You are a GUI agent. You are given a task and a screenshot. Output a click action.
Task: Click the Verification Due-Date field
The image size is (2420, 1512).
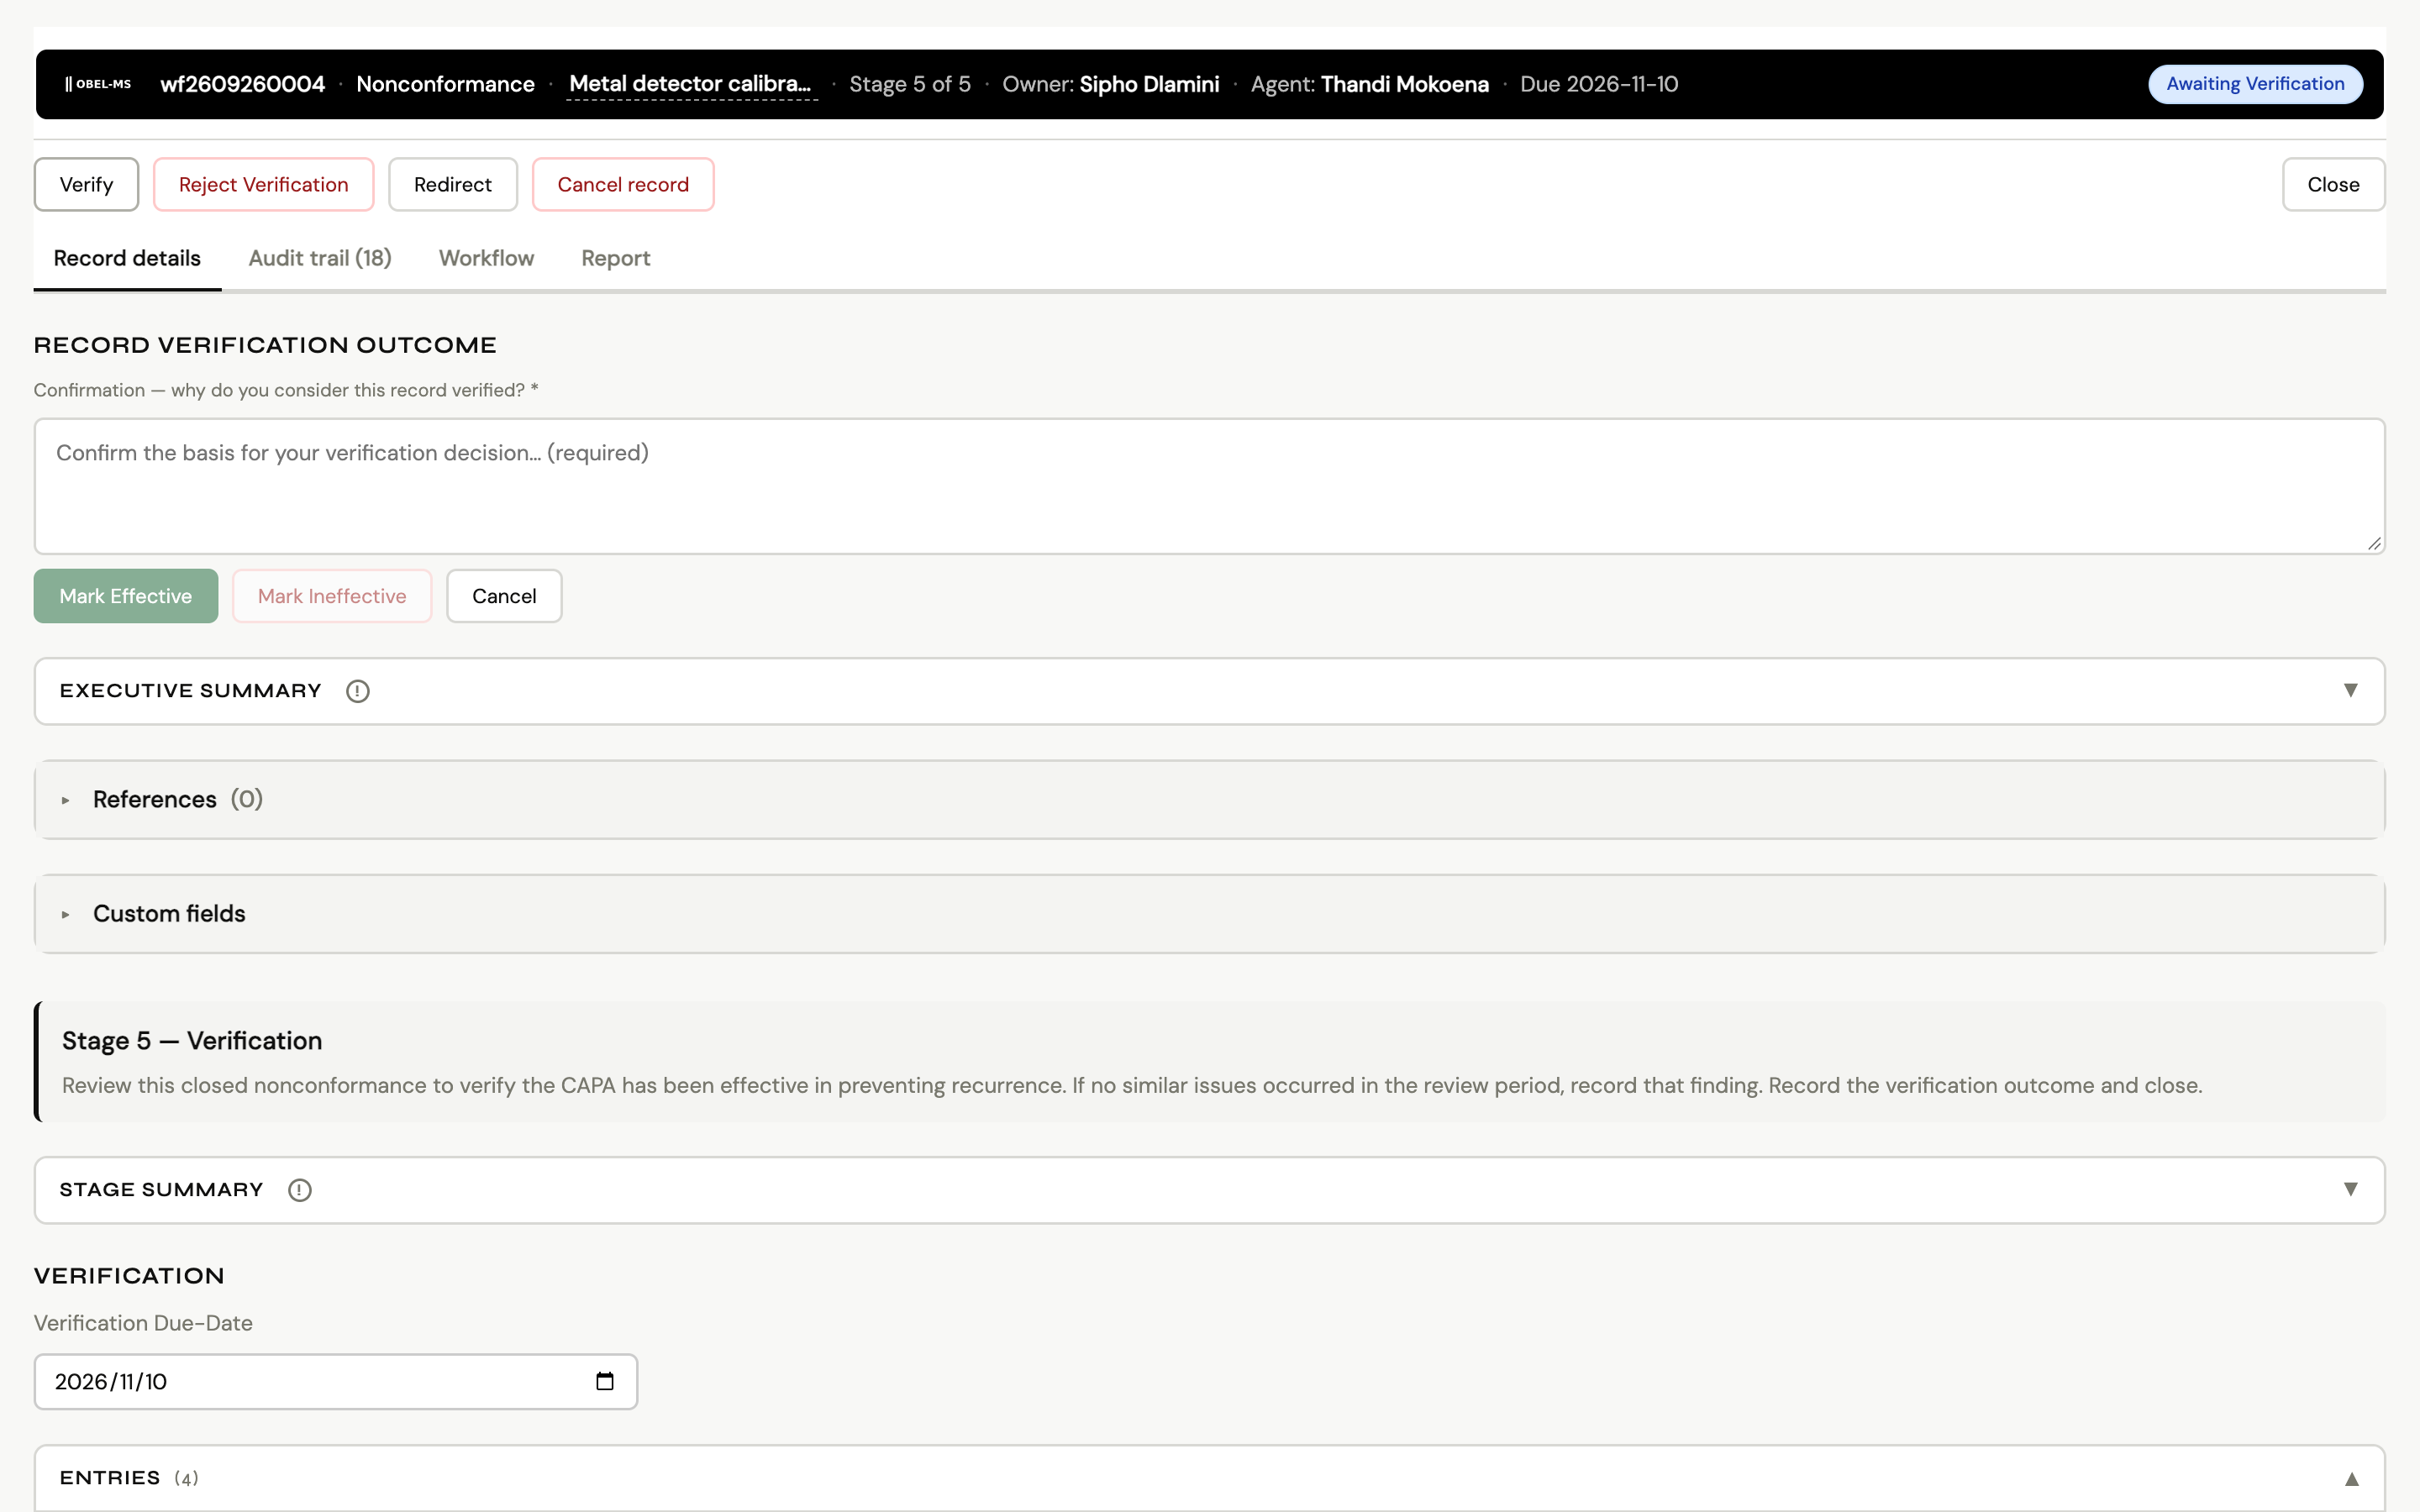336,1382
